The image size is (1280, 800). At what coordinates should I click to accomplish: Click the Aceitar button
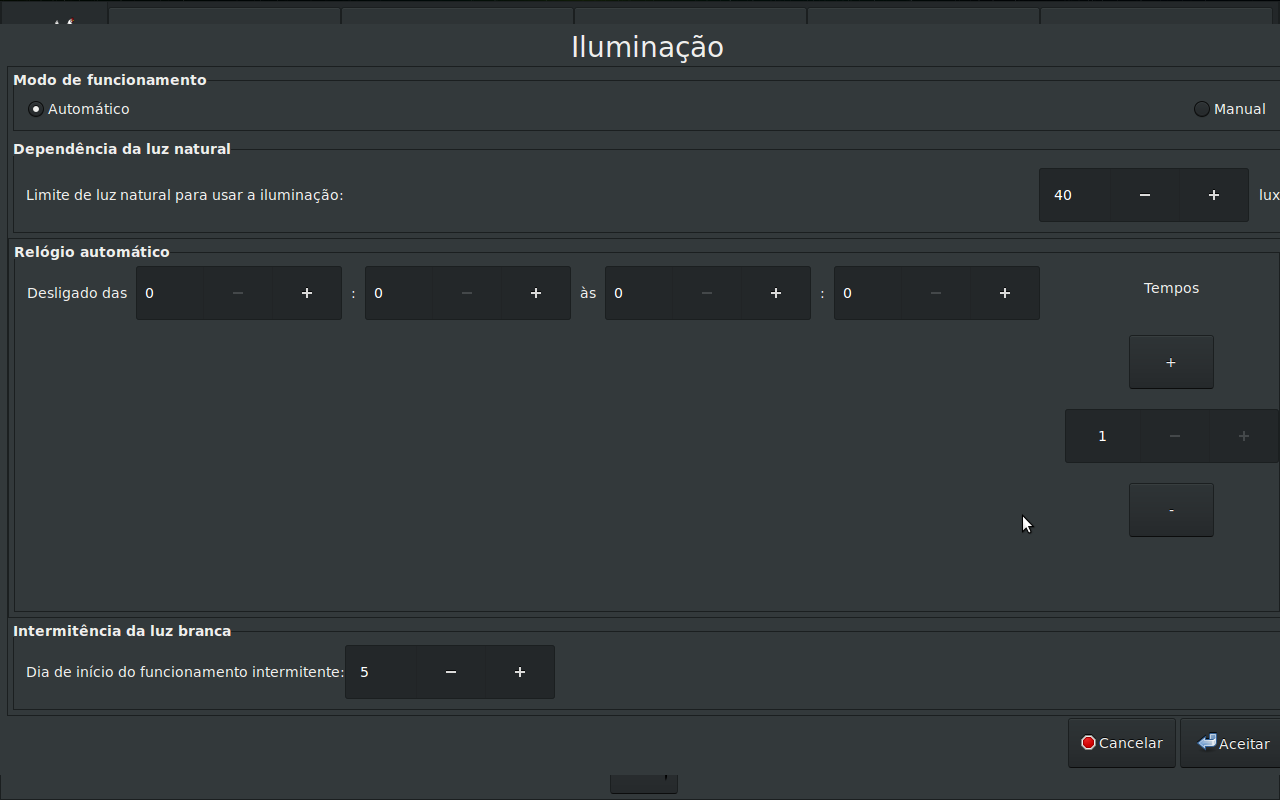(x=1231, y=743)
